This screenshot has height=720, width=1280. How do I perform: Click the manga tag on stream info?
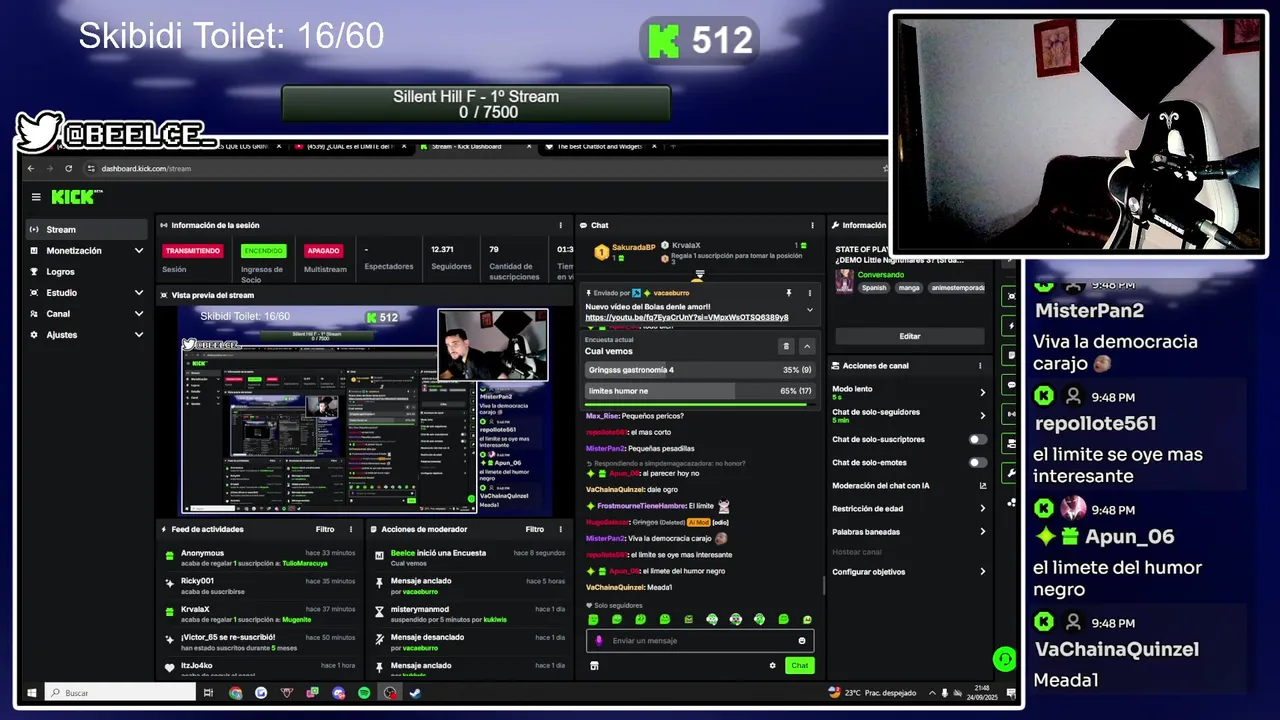click(x=909, y=287)
